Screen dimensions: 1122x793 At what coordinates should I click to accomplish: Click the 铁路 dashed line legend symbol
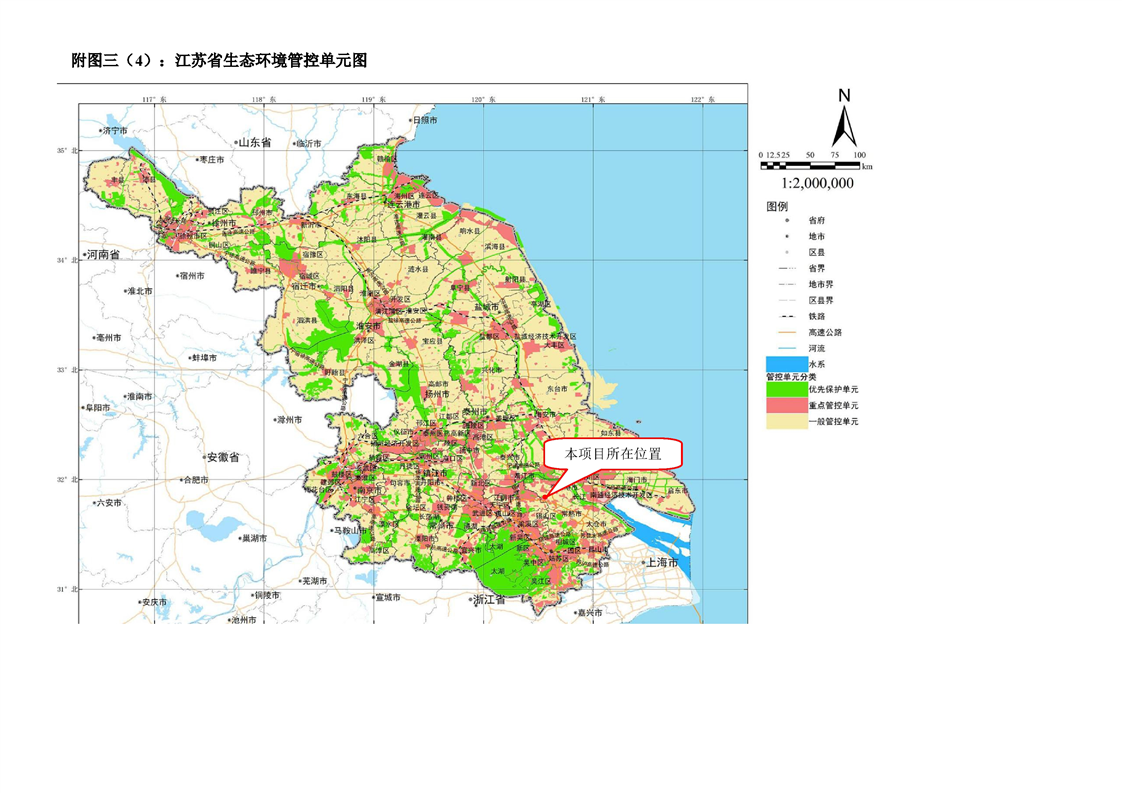coord(786,316)
